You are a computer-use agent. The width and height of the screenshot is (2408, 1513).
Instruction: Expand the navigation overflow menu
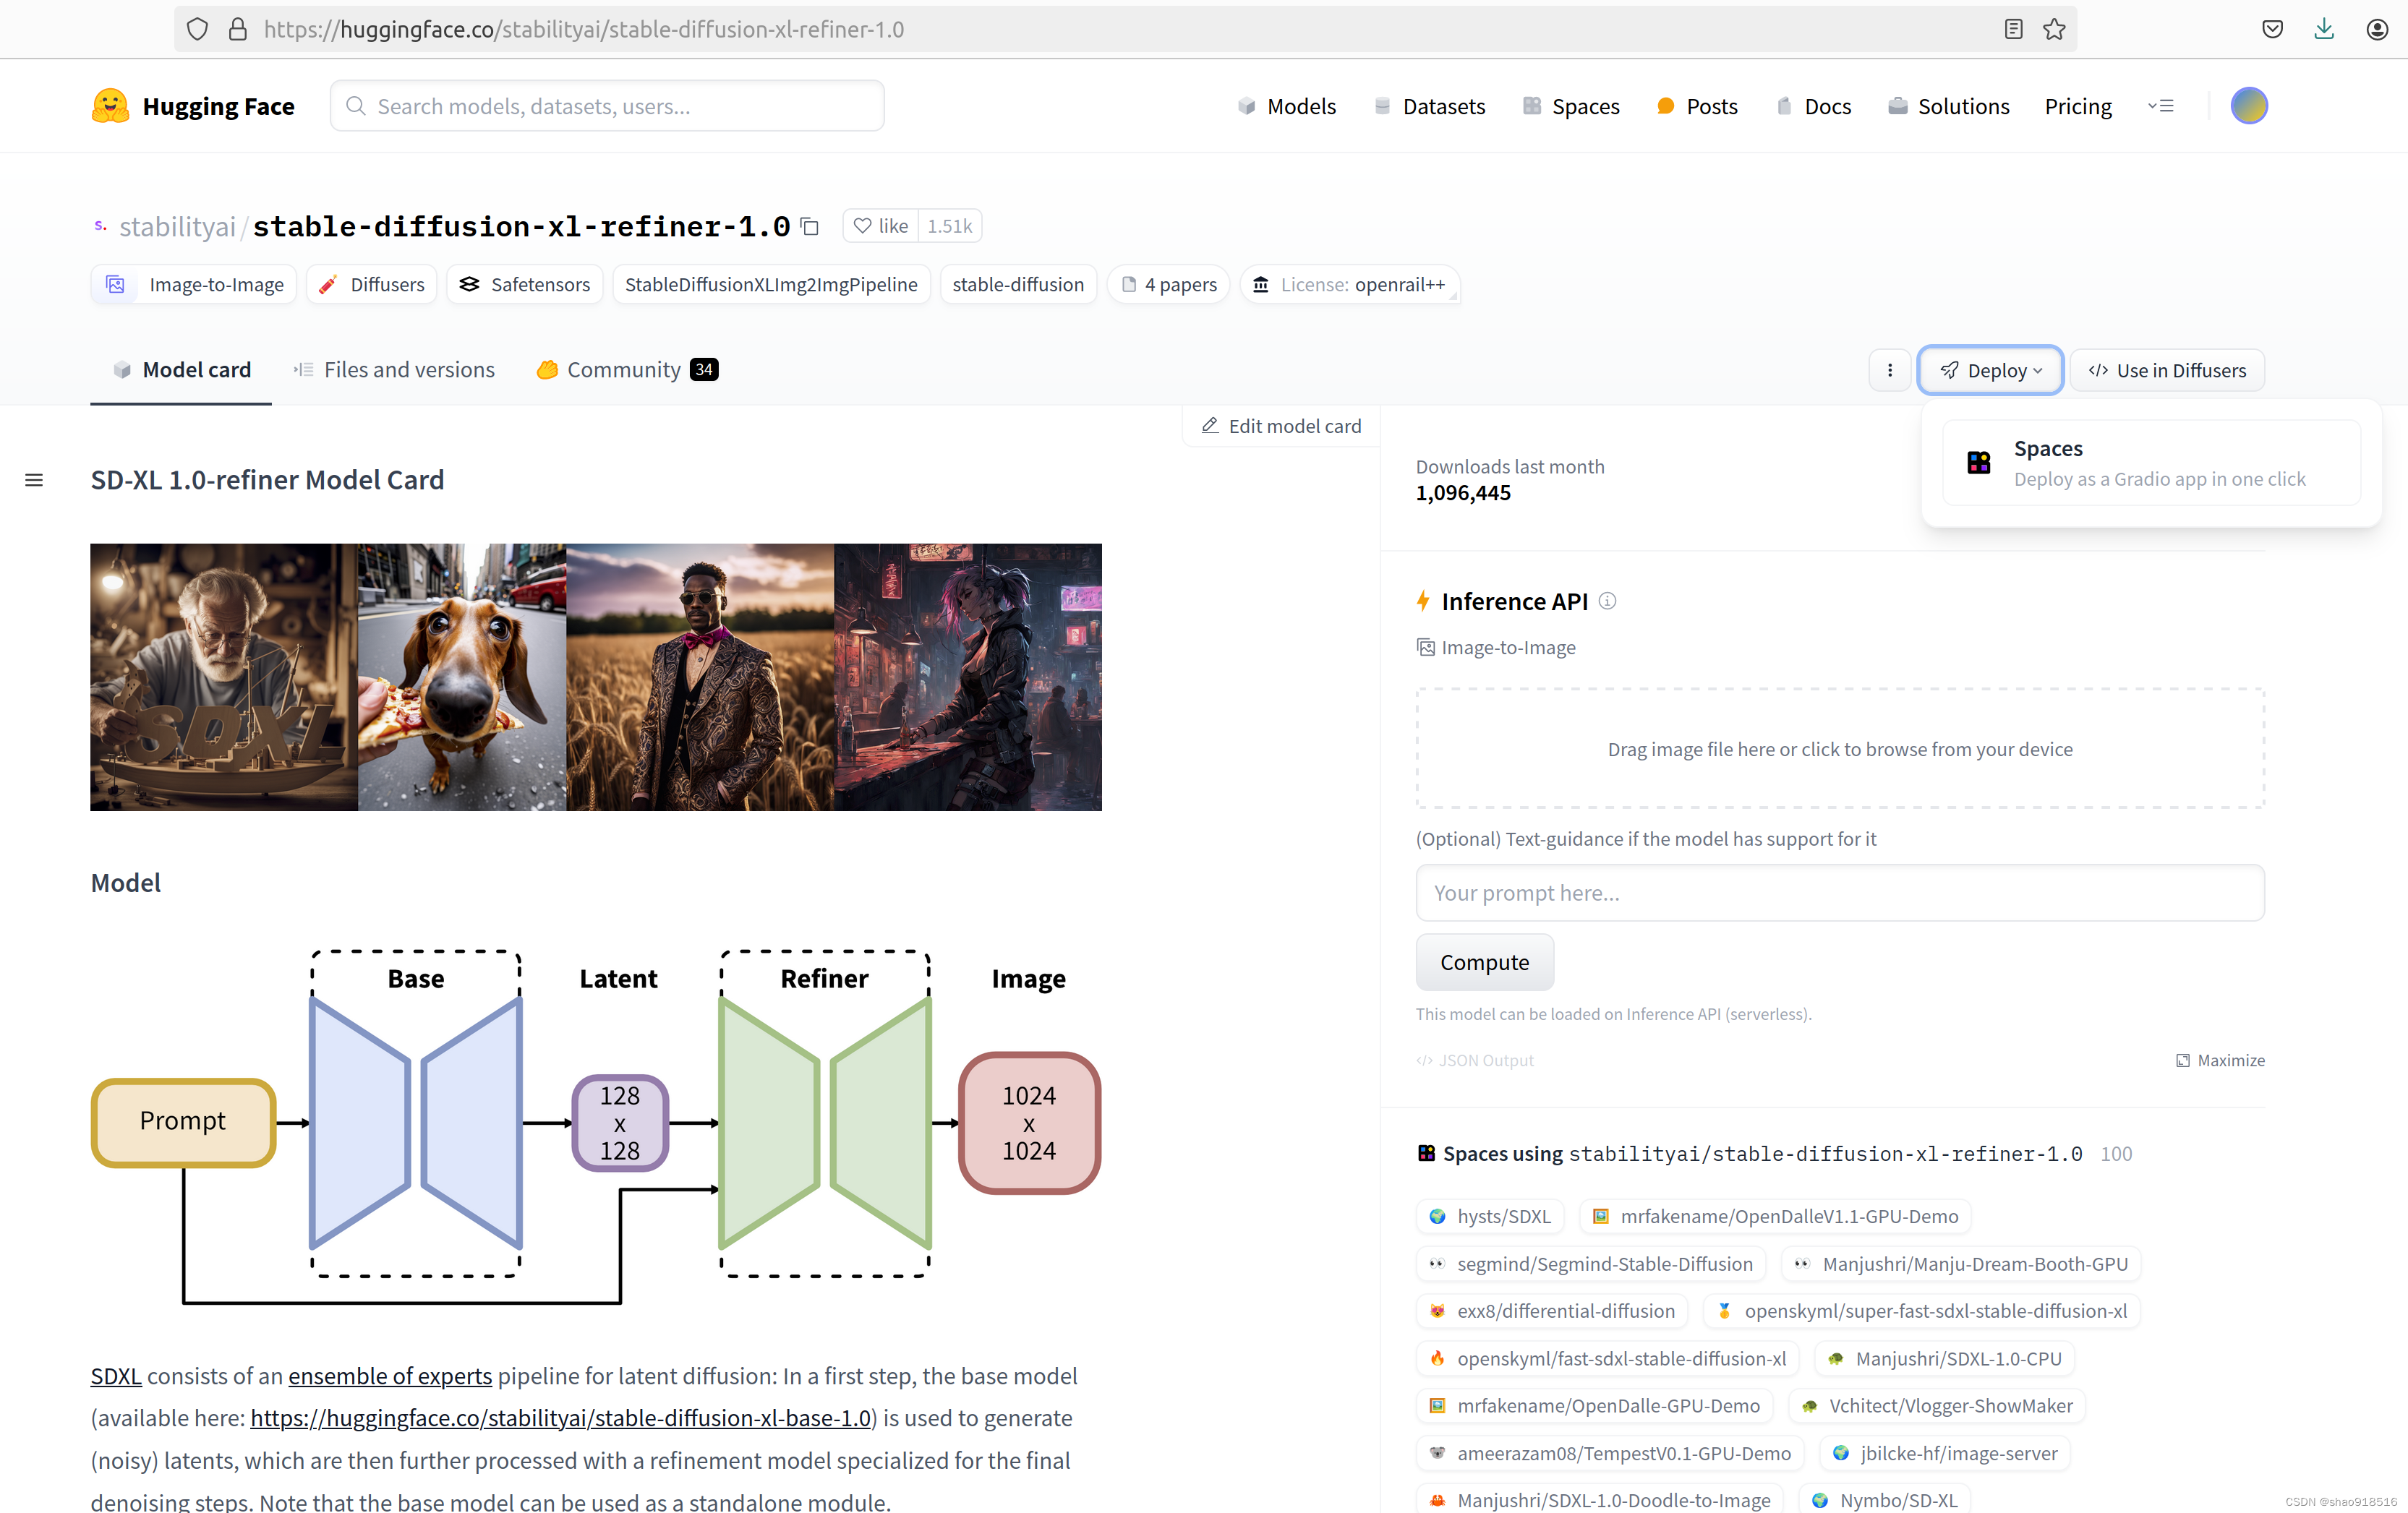pyautogui.click(x=2160, y=106)
